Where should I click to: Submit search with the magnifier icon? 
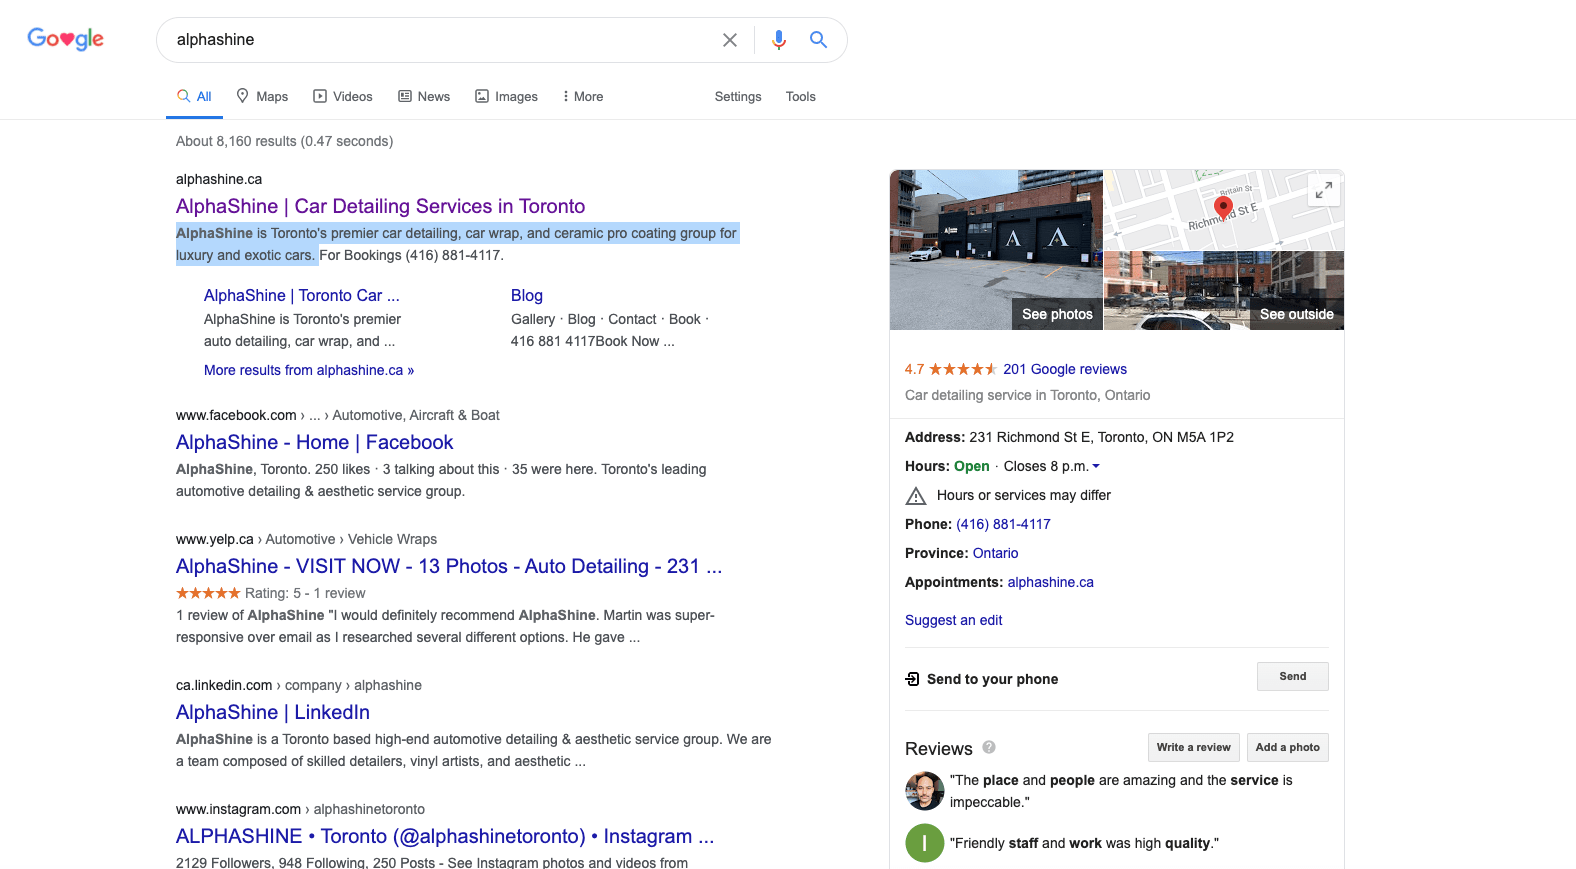pyautogui.click(x=818, y=40)
